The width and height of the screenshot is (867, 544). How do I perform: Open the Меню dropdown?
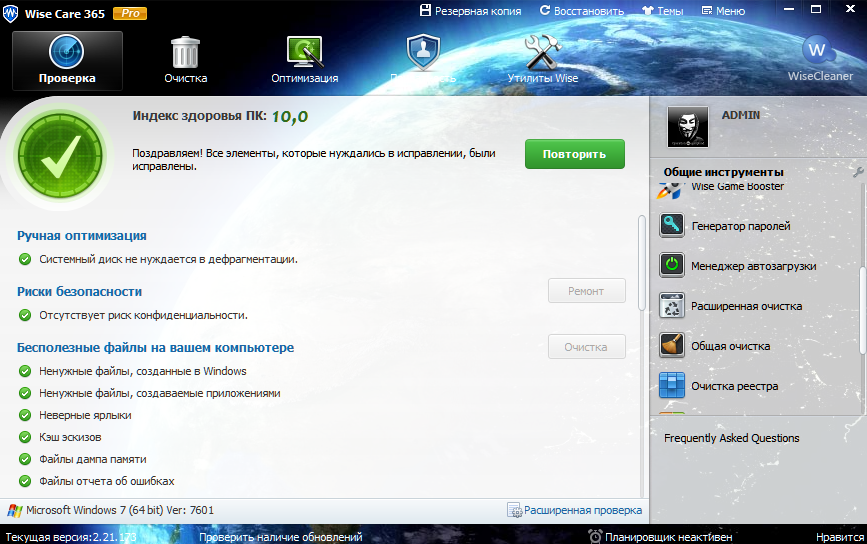coord(723,11)
